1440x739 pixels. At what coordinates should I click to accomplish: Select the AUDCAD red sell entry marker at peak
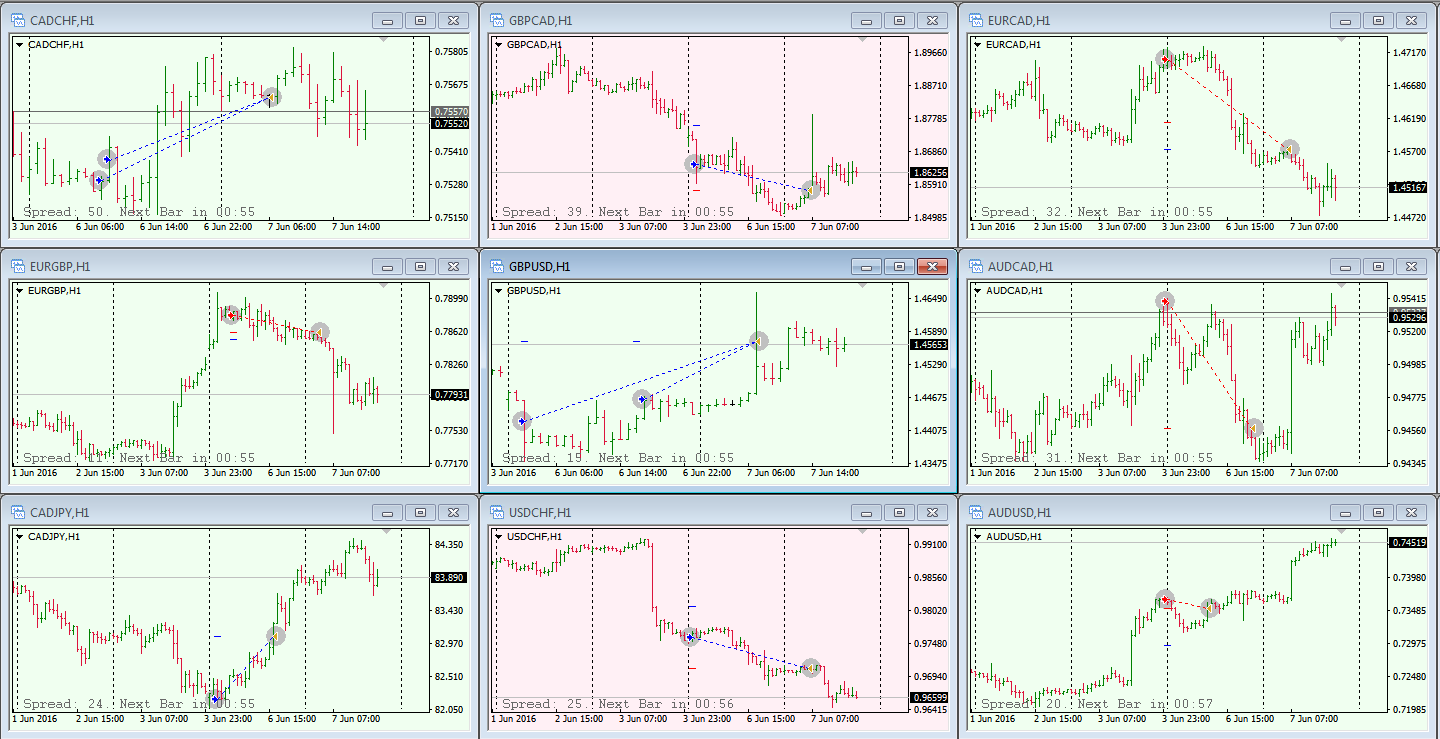[x=1165, y=301]
